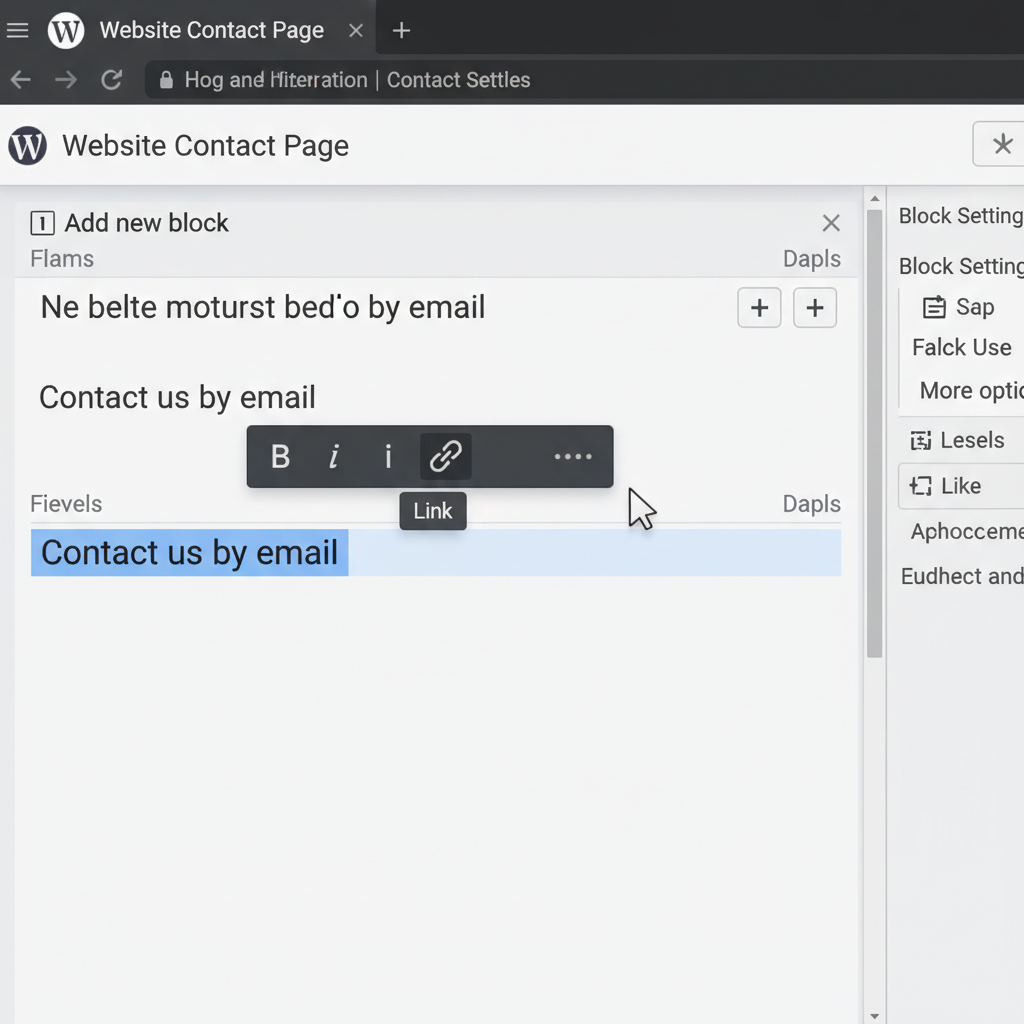Click the highlighted Contact us by email text

point(190,553)
